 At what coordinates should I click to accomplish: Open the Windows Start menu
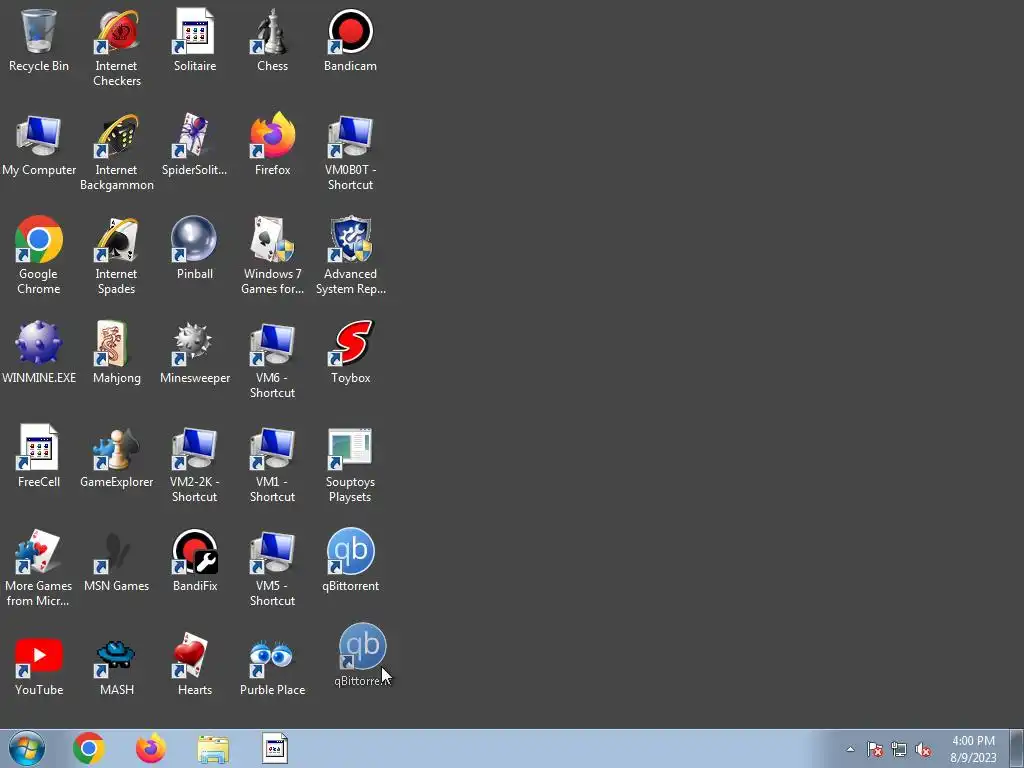click(27, 748)
